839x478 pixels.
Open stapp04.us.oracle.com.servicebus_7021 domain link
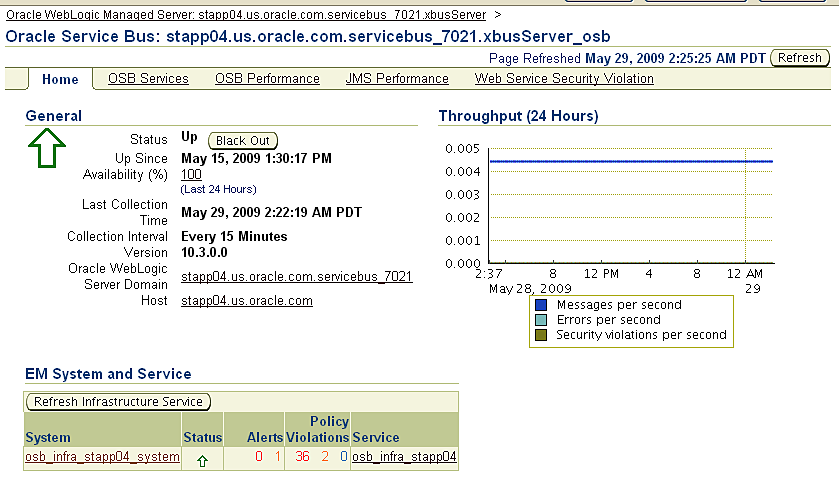[297, 277]
